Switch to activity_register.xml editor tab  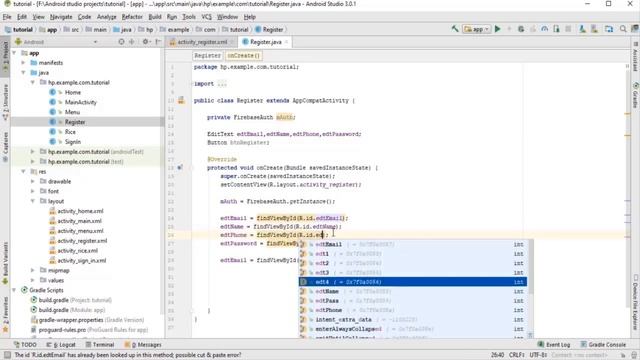click(202, 42)
